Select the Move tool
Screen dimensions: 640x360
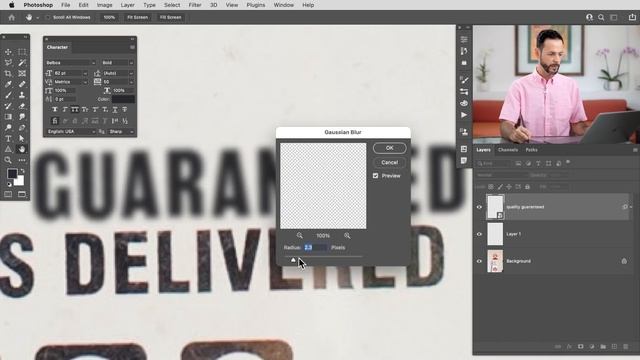click(x=8, y=52)
